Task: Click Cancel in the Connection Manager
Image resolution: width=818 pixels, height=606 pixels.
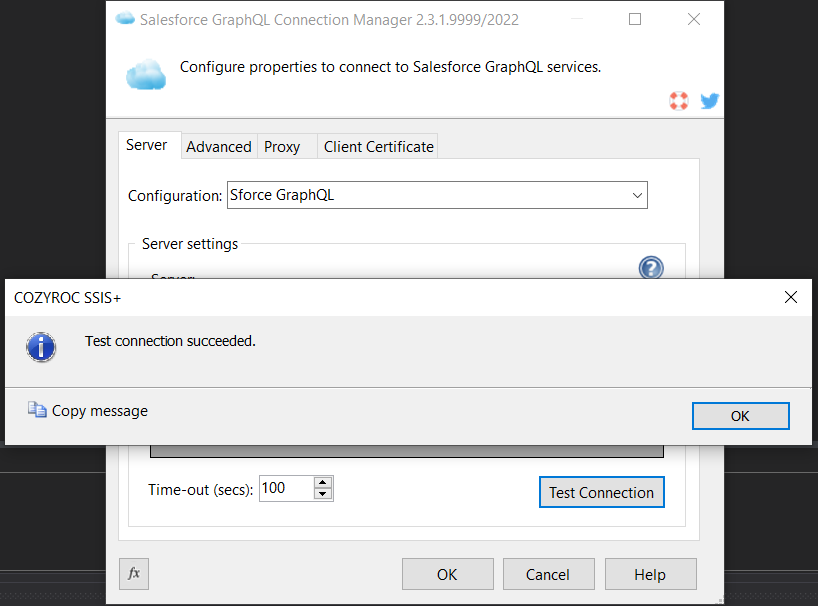Action: (x=548, y=574)
